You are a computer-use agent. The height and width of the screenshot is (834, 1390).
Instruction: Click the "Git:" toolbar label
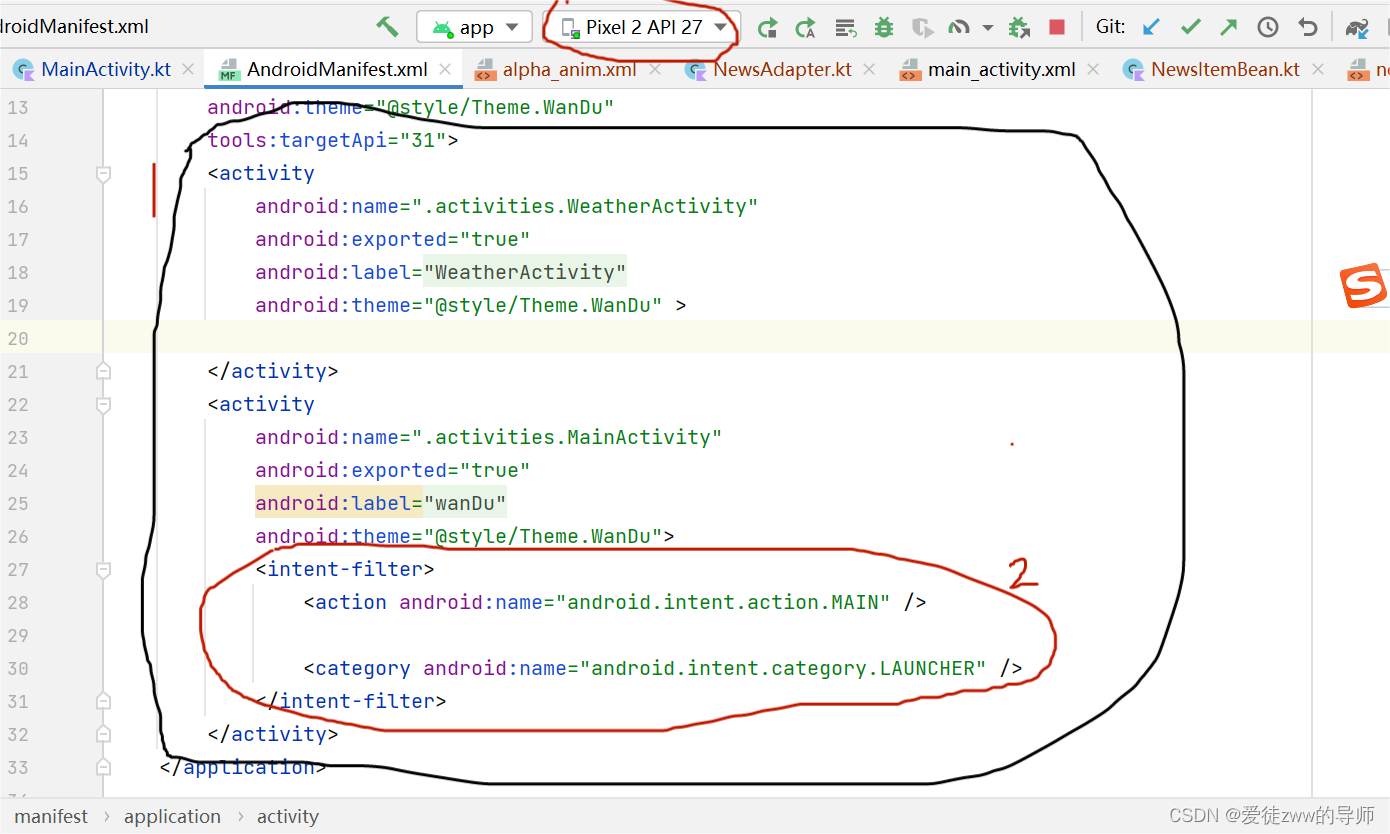1111,27
